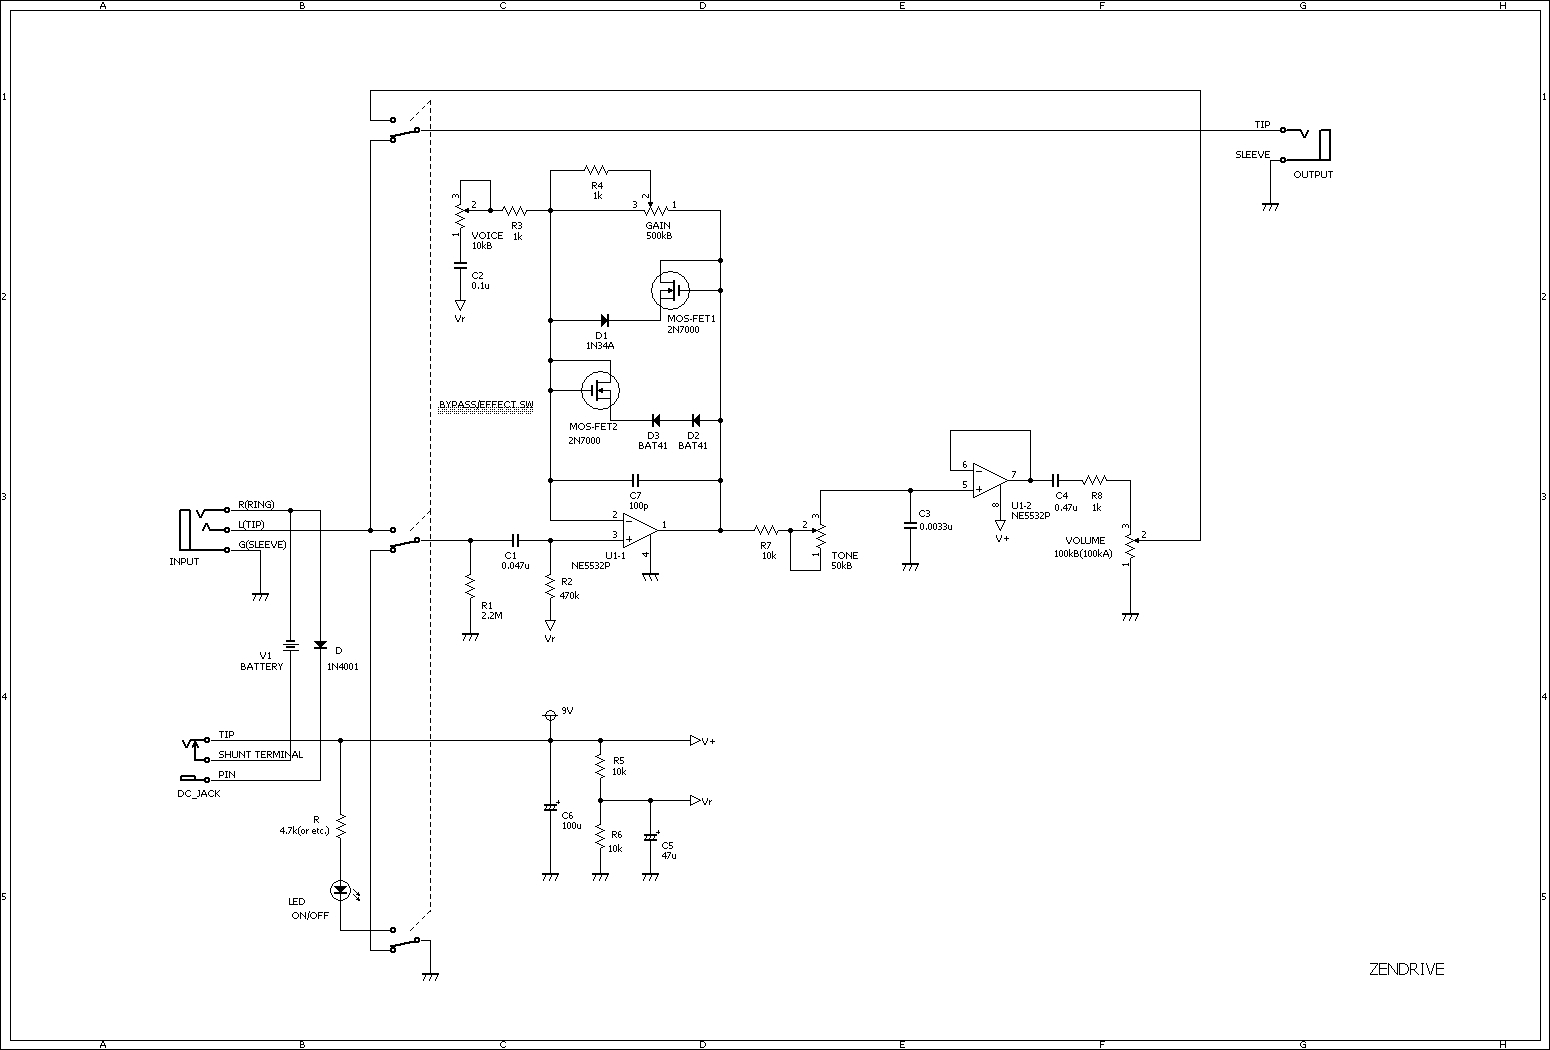Screen dimensions: 1550x1050
Task: Click the D1 1N34A diode symbol
Action: click(603, 320)
